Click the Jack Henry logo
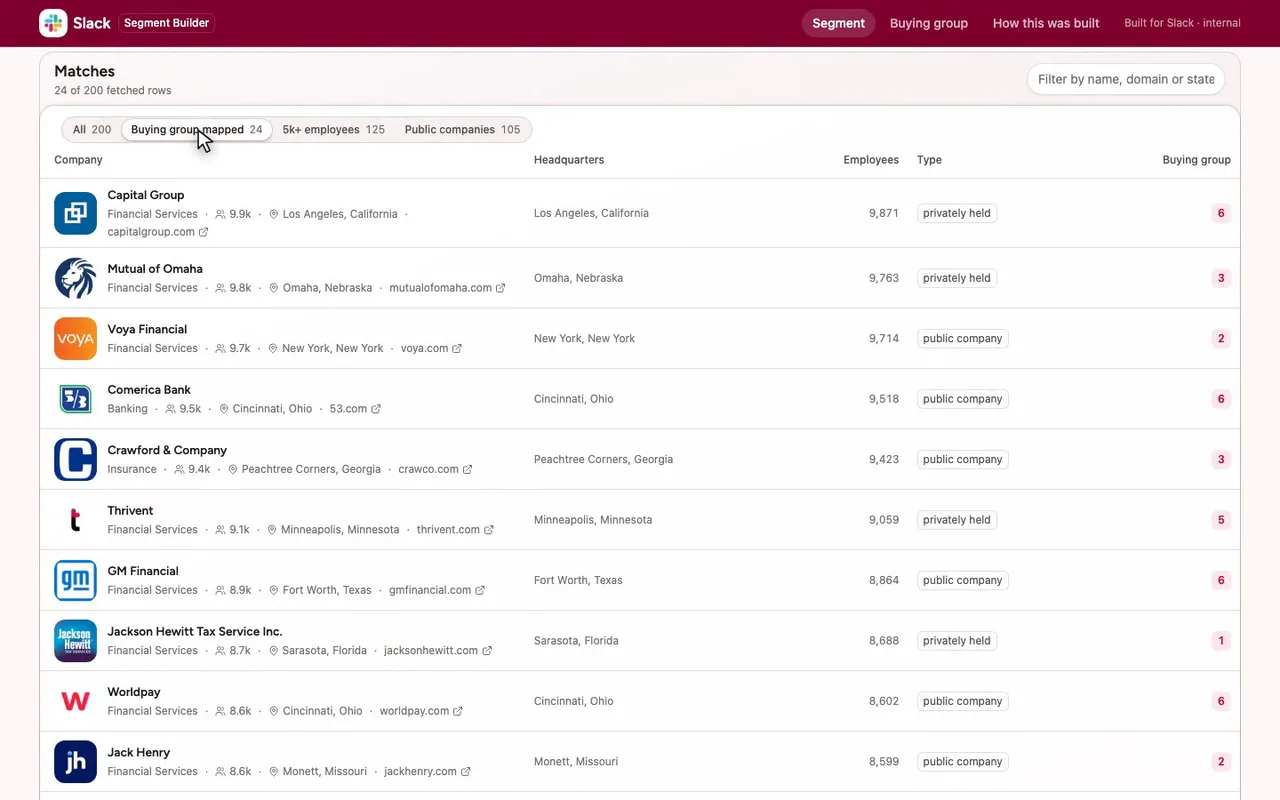The width and height of the screenshot is (1280, 800). [75, 762]
